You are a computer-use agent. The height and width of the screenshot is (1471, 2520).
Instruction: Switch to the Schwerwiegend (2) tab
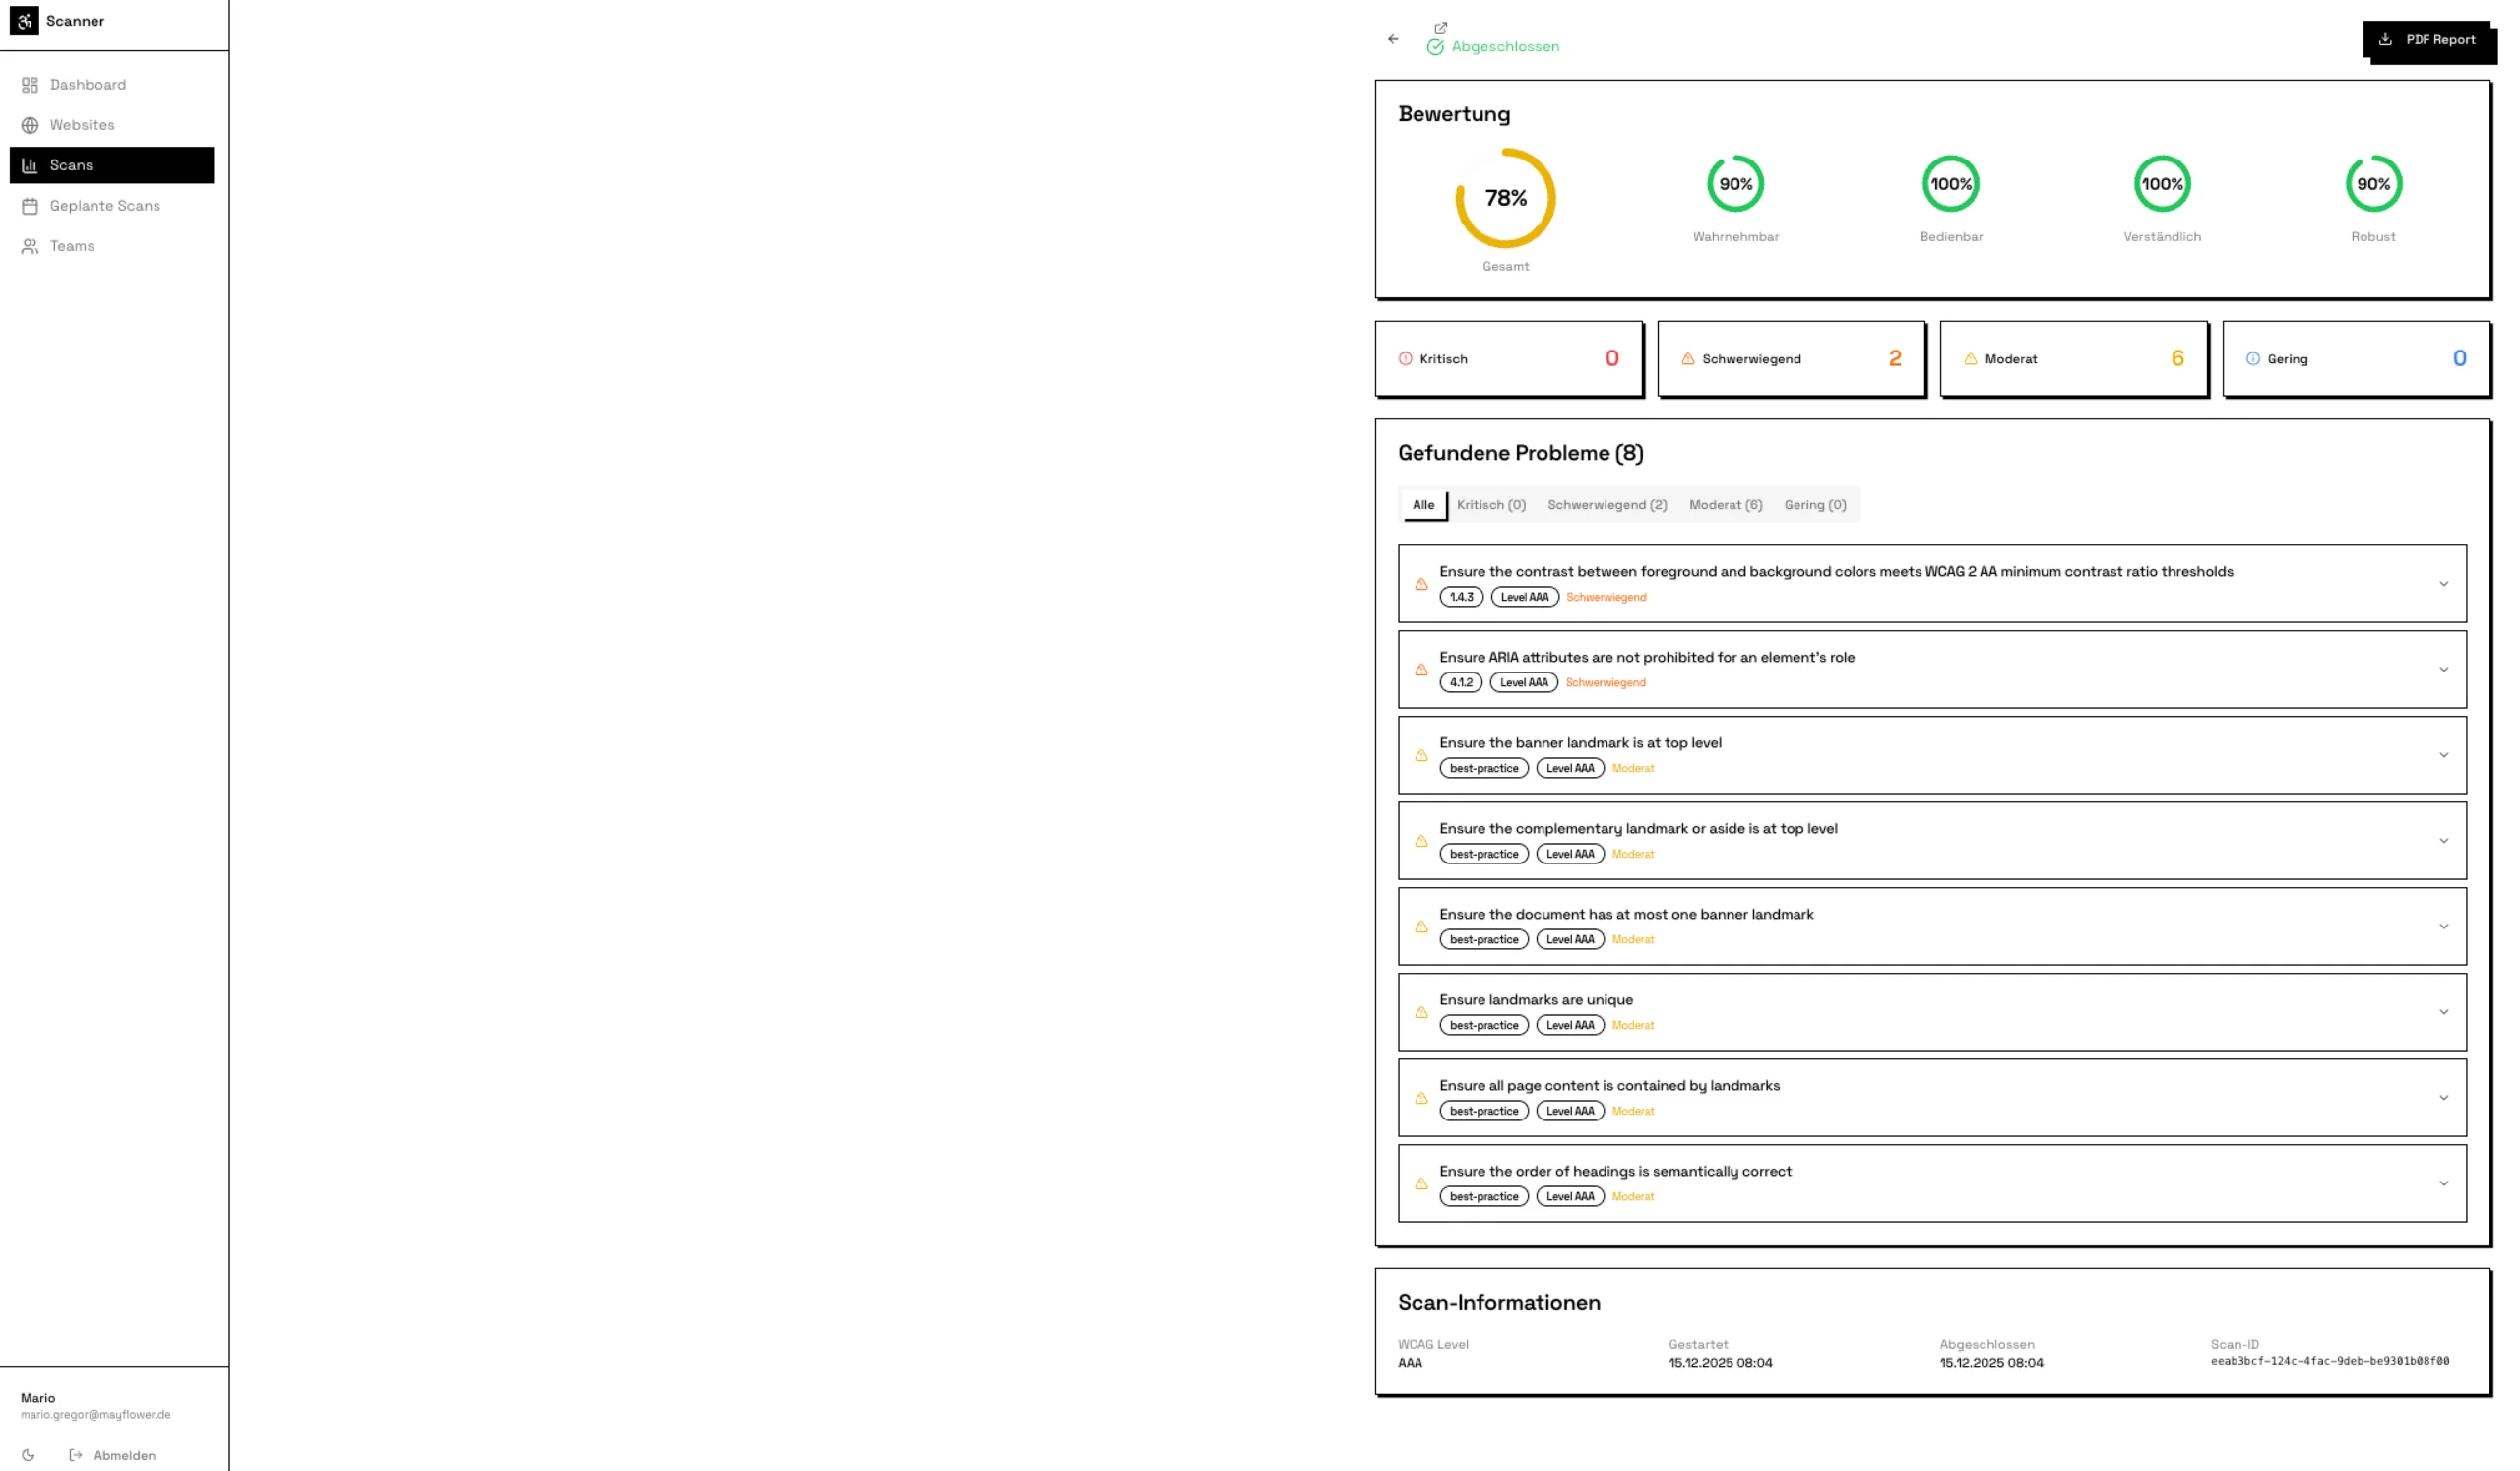click(x=1607, y=505)
